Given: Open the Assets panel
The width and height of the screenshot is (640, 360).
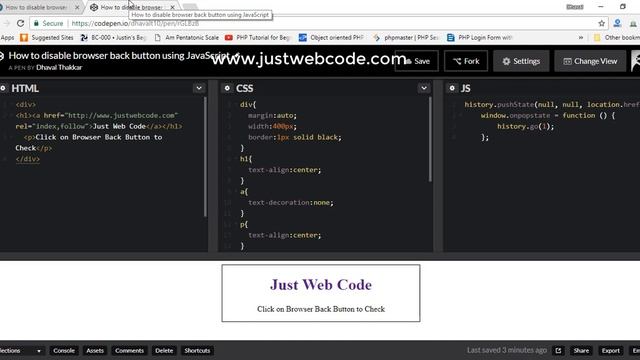Looking at the screenshot, I should pyautogui.click(x=95, y=351).
